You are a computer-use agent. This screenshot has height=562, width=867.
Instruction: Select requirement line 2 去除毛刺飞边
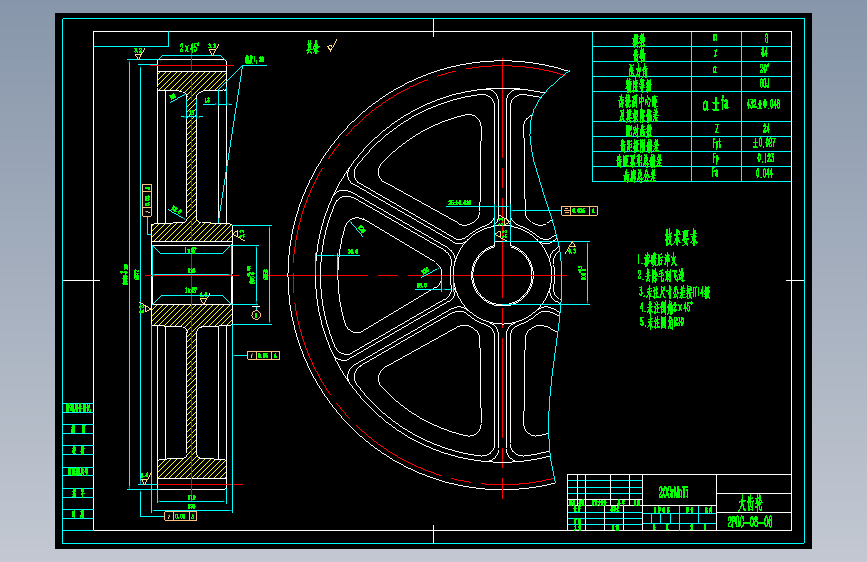click(x=661, y=275)
